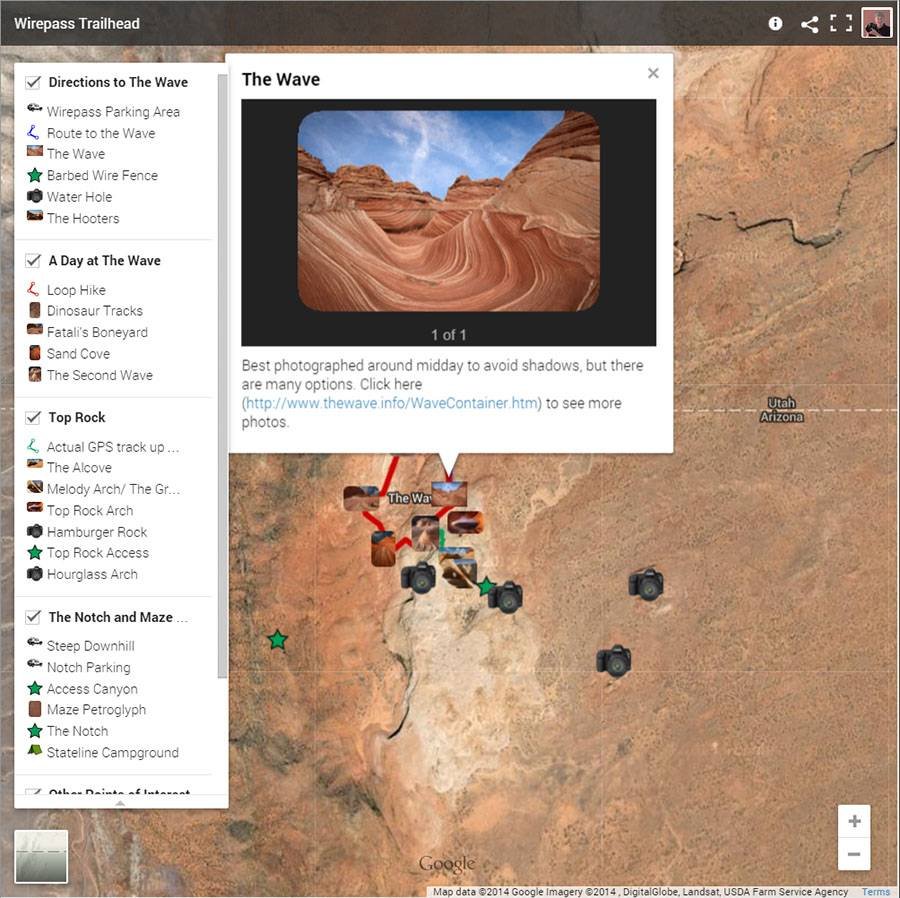900x898 pixels.
Task: Zoom in on the map
Action: click(854, 822)
